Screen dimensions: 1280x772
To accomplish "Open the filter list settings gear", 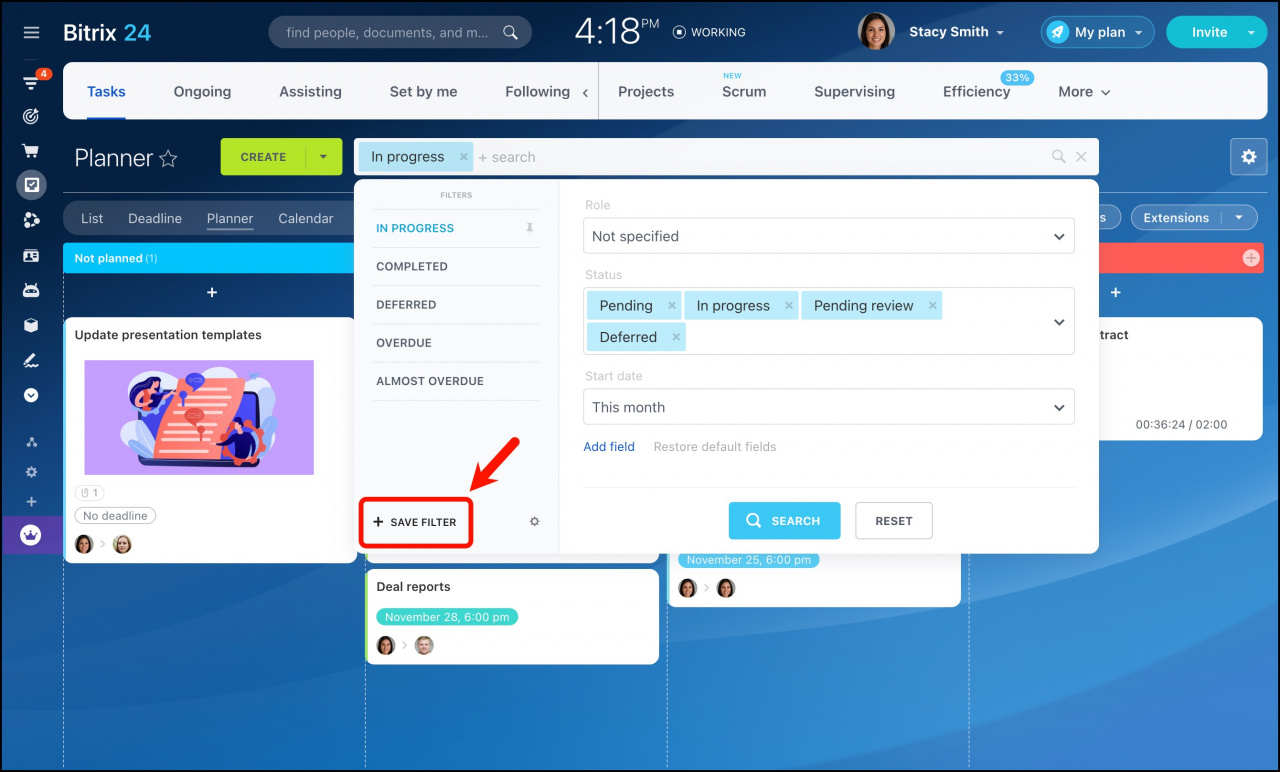I will tap(534, 522).
